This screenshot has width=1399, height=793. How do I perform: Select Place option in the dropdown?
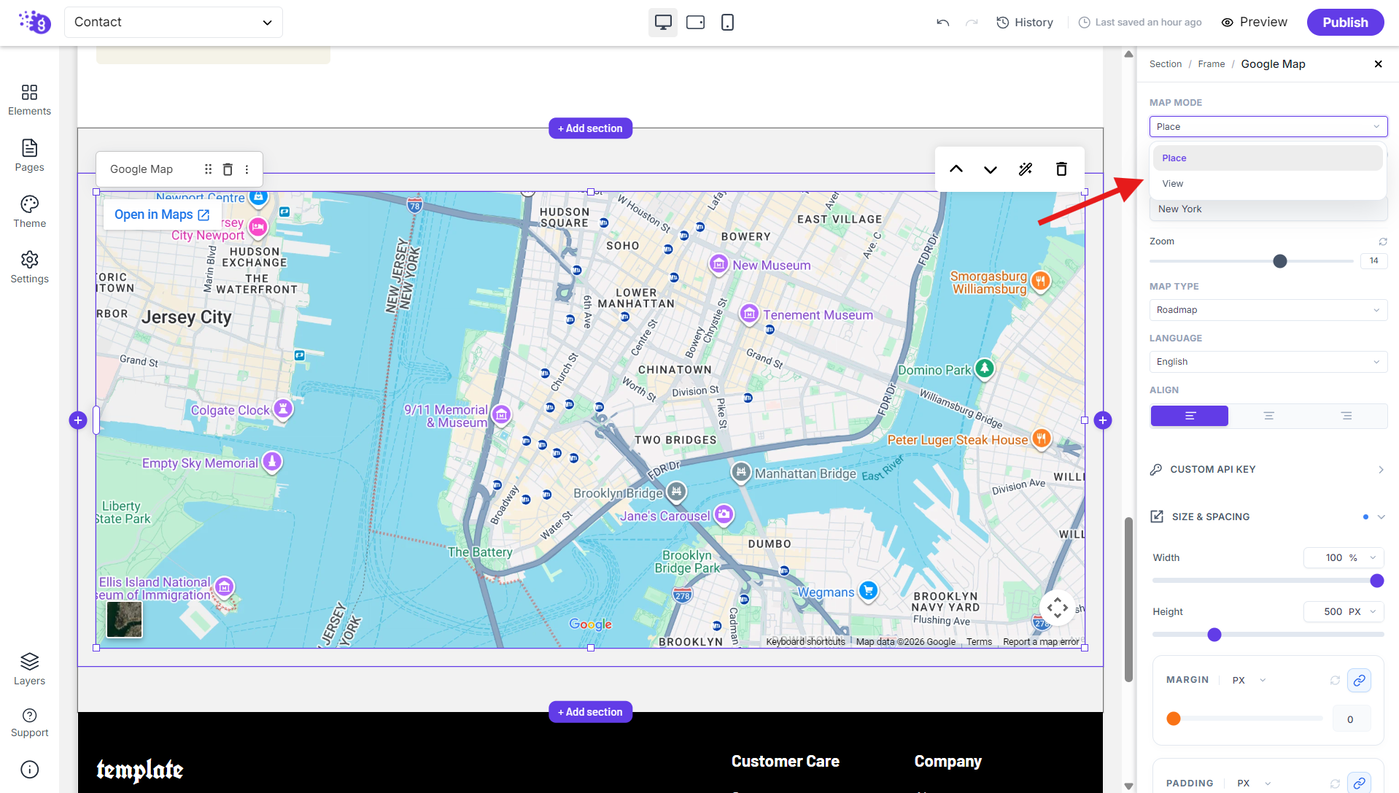pos(1268,158)
